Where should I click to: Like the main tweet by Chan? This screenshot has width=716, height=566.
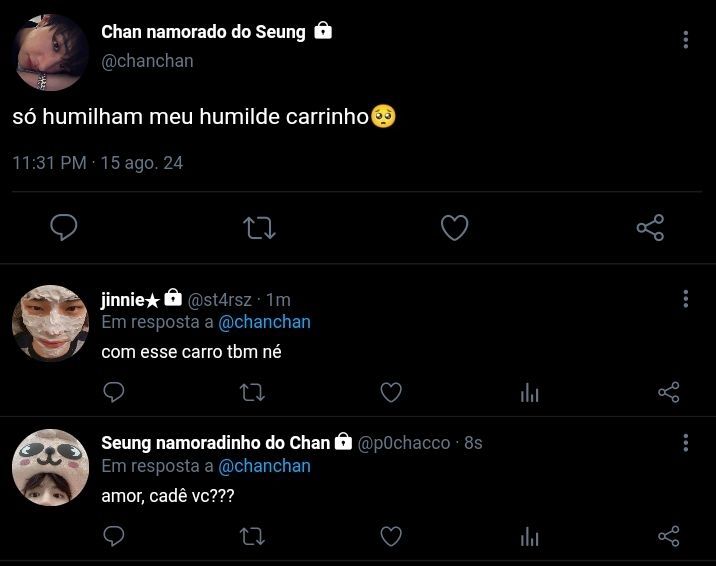tap(454, 227)
